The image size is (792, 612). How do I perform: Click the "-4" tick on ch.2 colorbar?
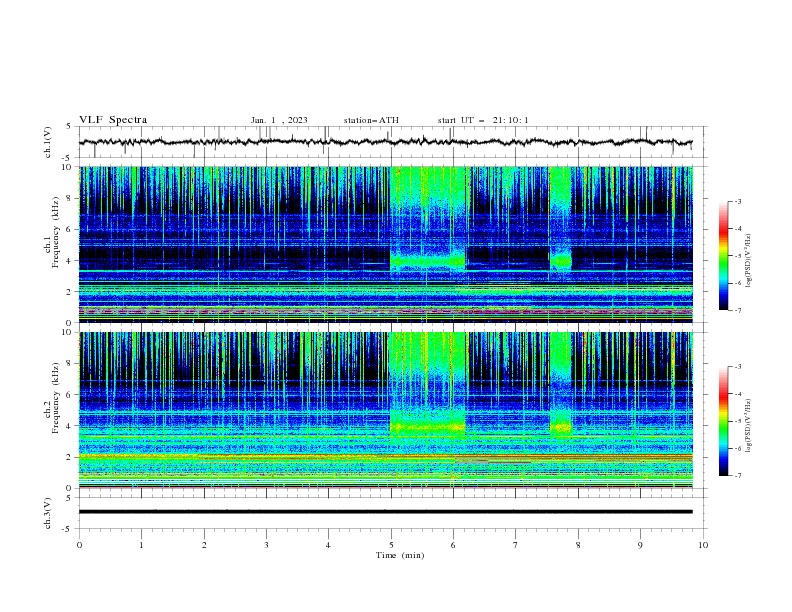click(x=737, y=394)
